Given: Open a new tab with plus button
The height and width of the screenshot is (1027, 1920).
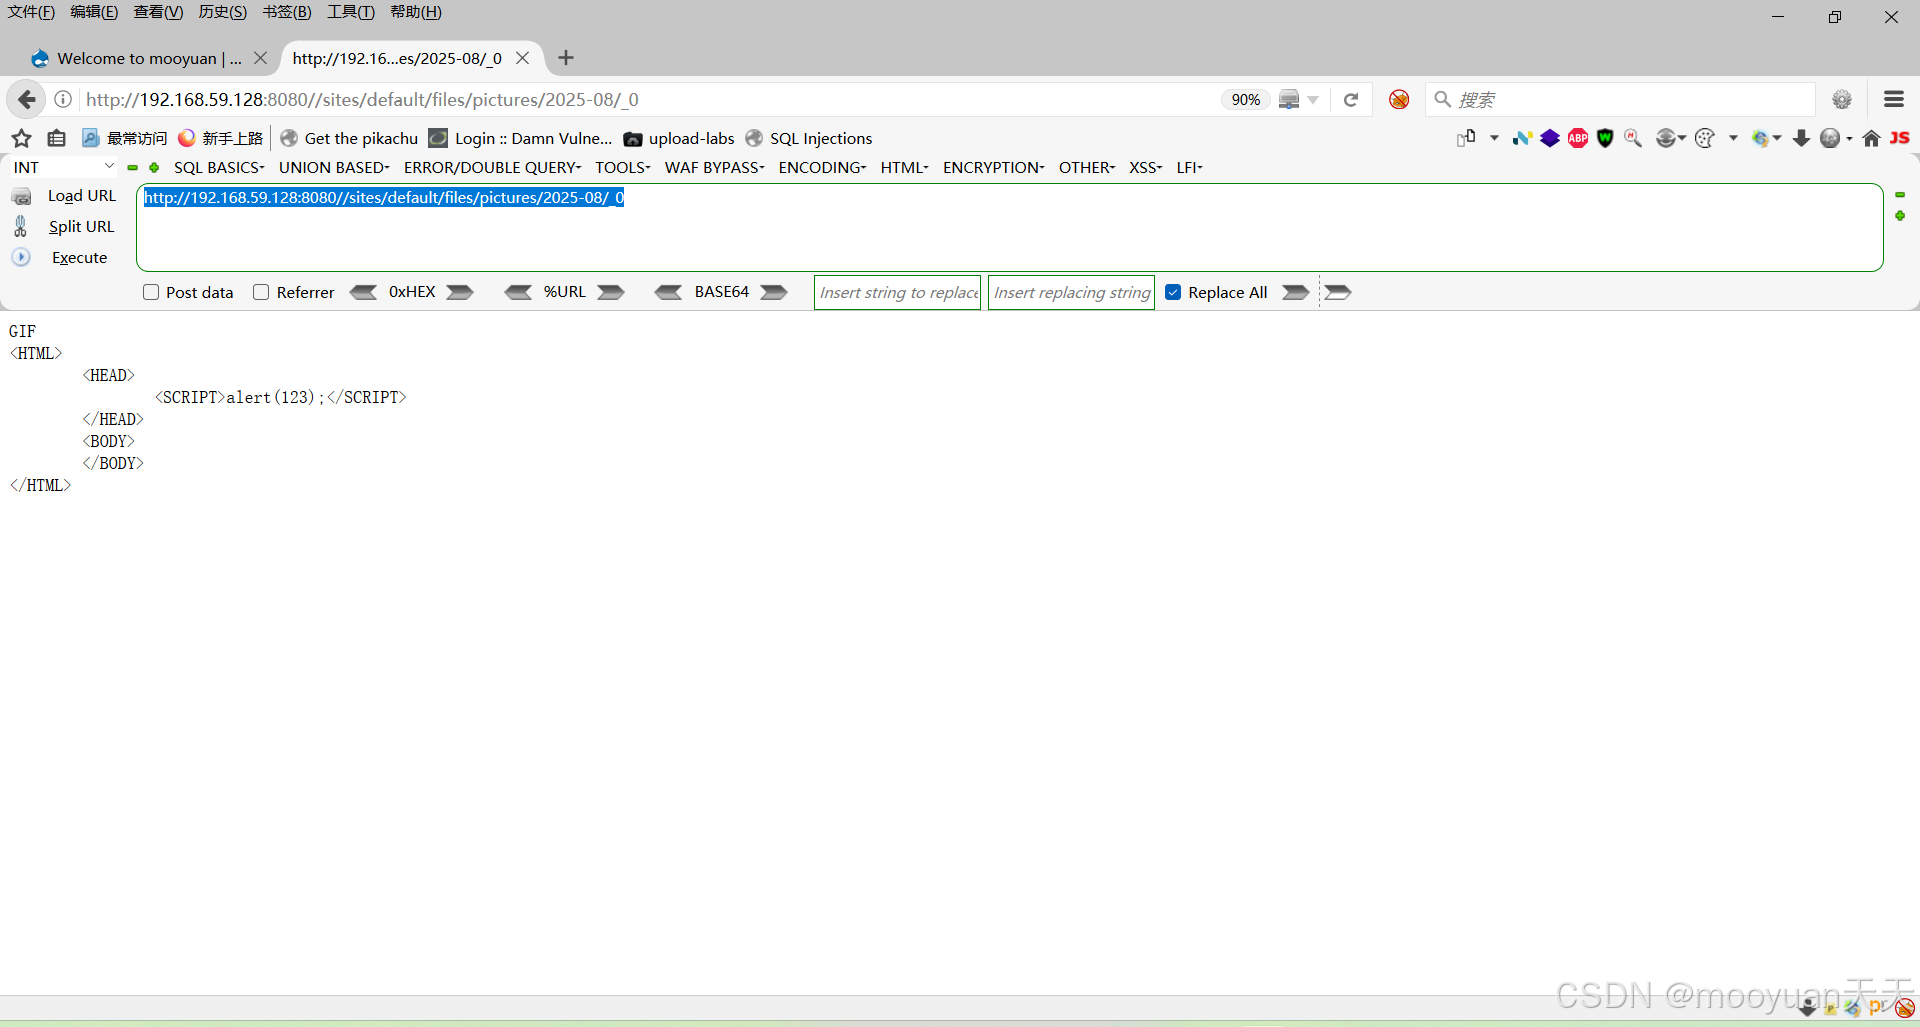Looking at the screenshot, I should [x=566, y=58].
